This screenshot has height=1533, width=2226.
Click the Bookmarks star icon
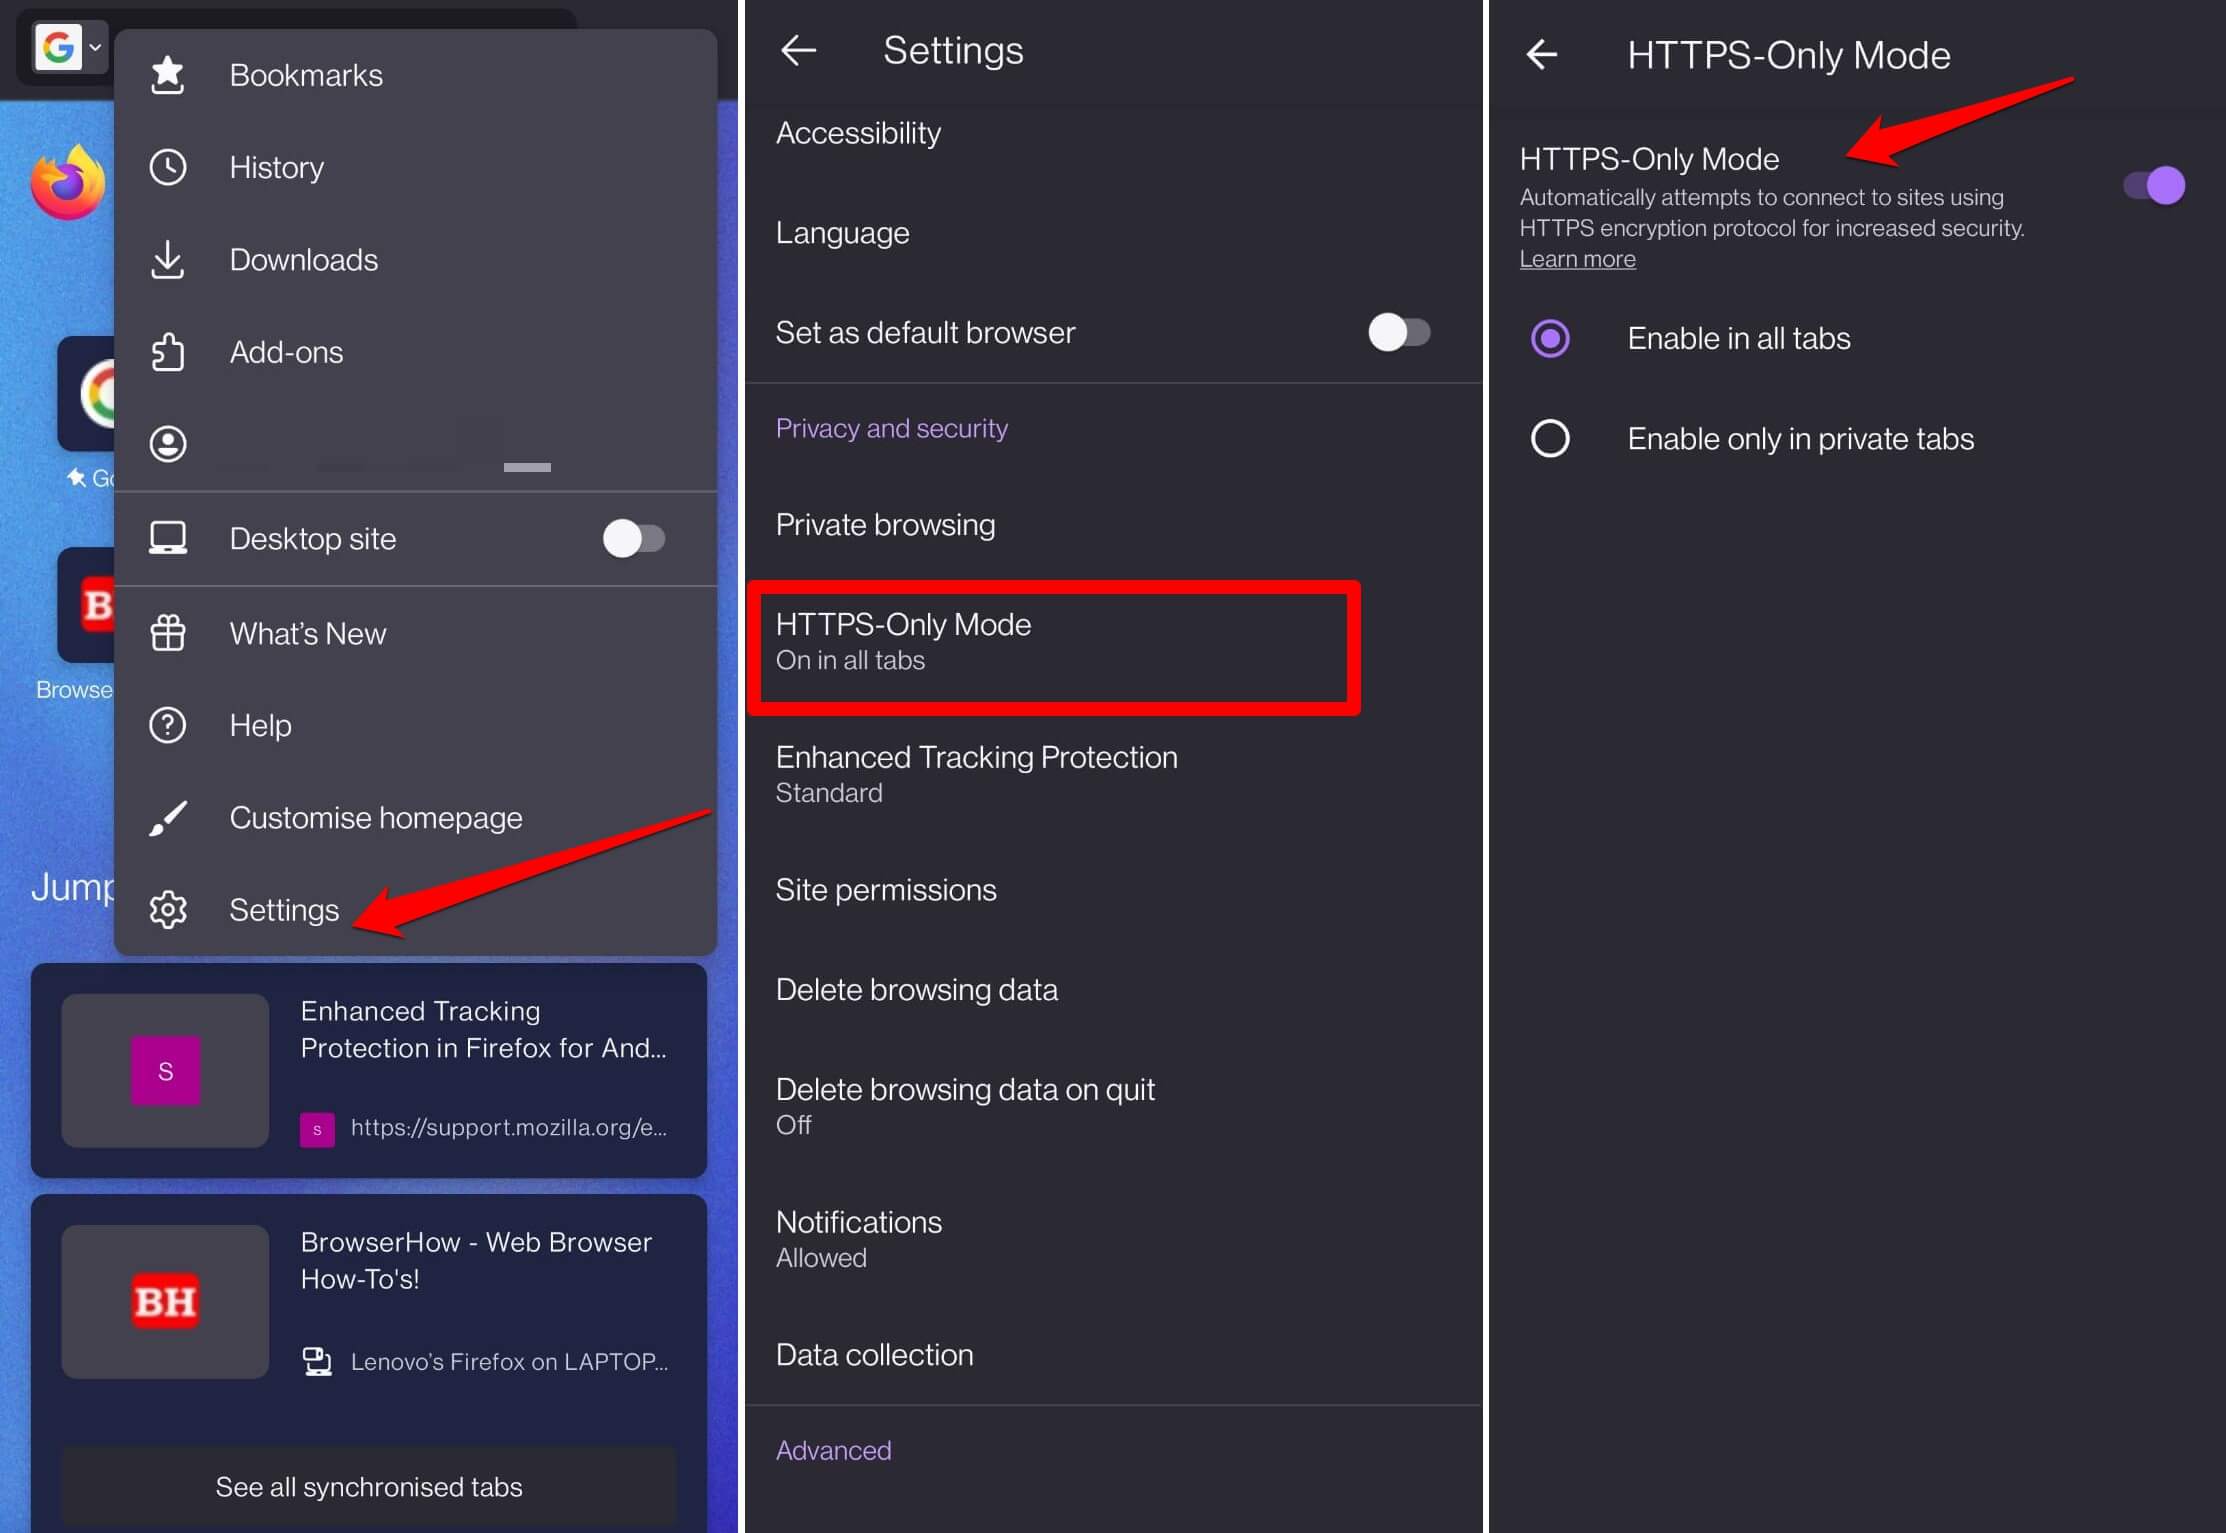pyautogui.click(x=167, y=75)
